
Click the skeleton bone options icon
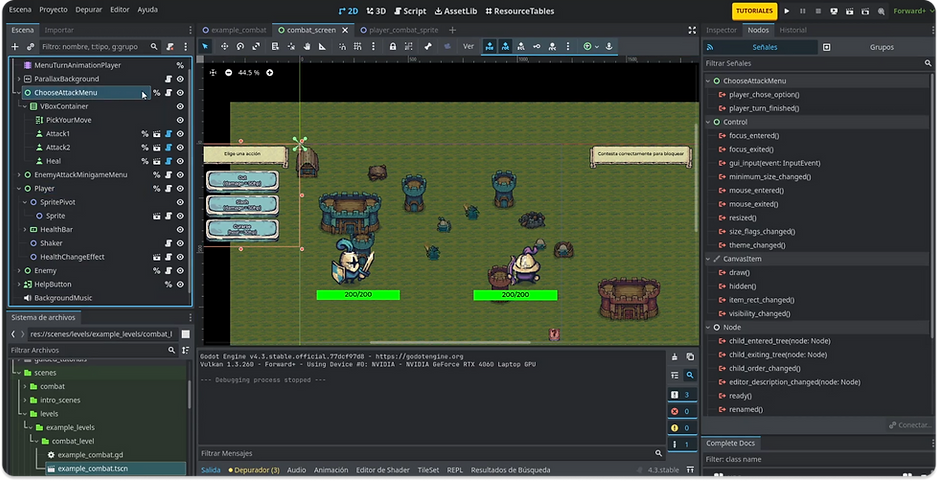pyautogui.click(x=428, y=47)
